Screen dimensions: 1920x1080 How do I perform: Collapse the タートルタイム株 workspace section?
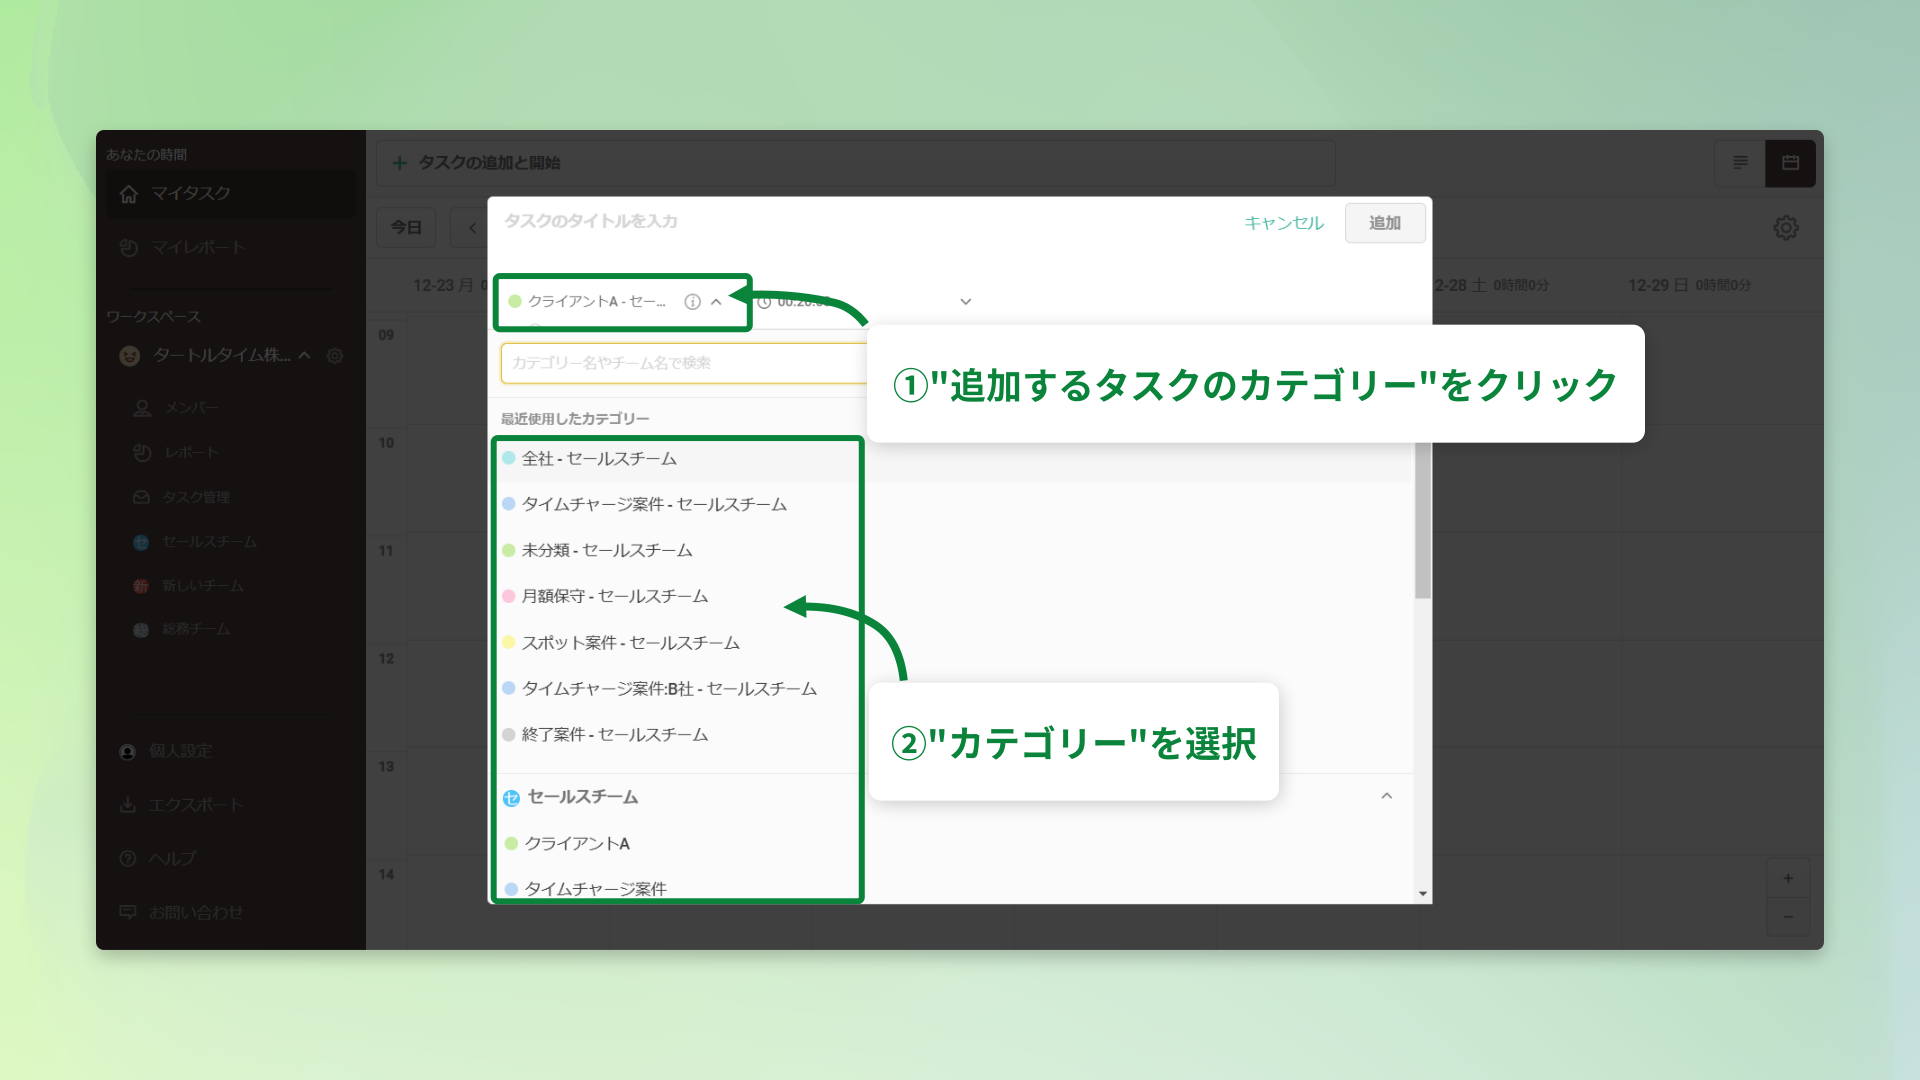click(x=305, y=356)
